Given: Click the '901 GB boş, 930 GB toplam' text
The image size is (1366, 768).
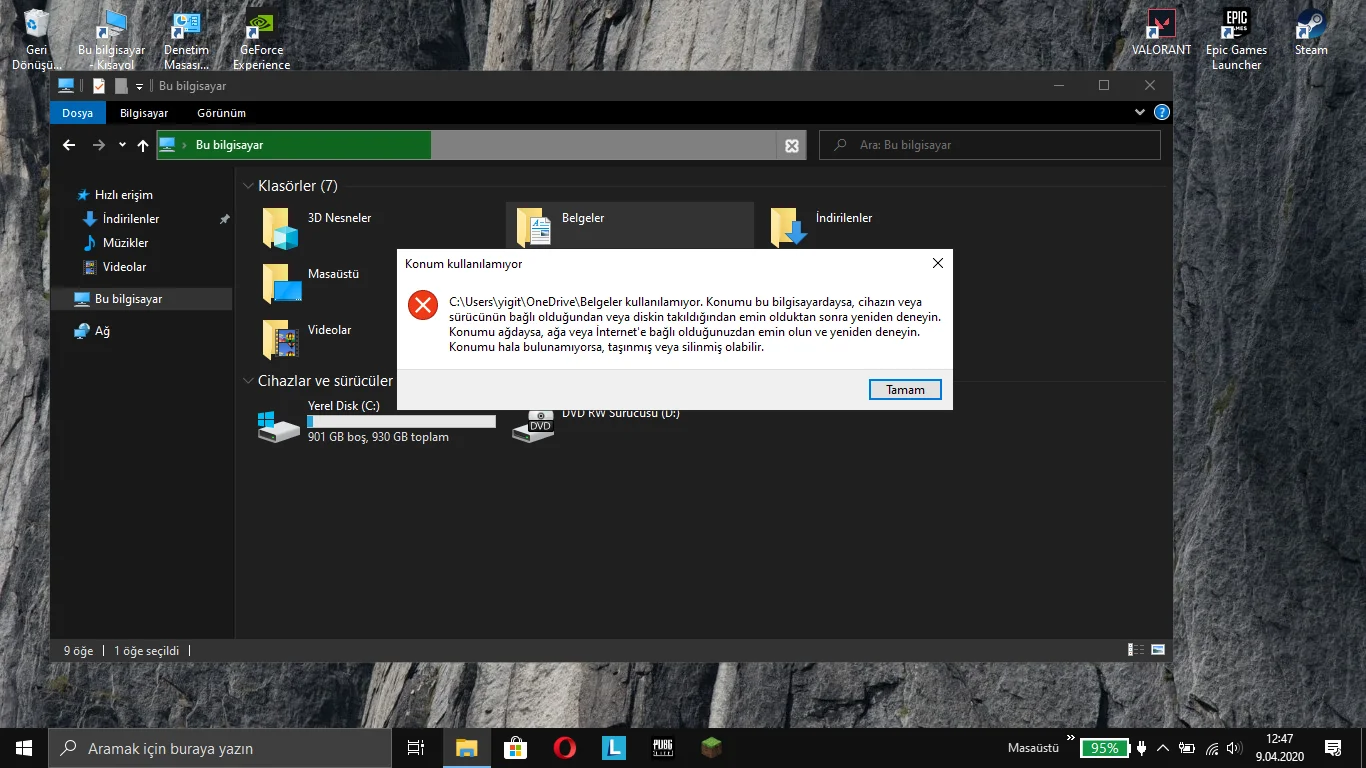Looking at the screenshot, I should coord(378,437).
